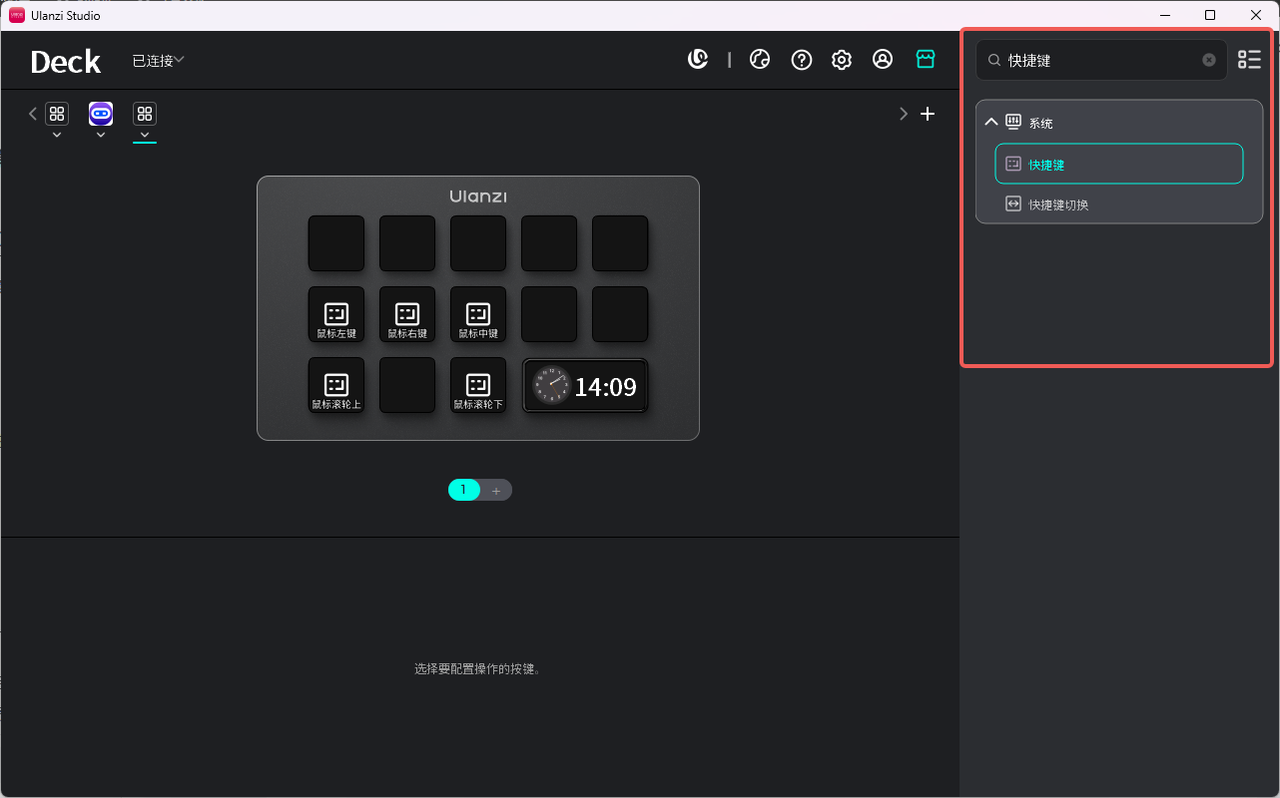This screenshot has width=1280, height=798.
Task: Clear the search field text
Action: tap(1209, 60)
